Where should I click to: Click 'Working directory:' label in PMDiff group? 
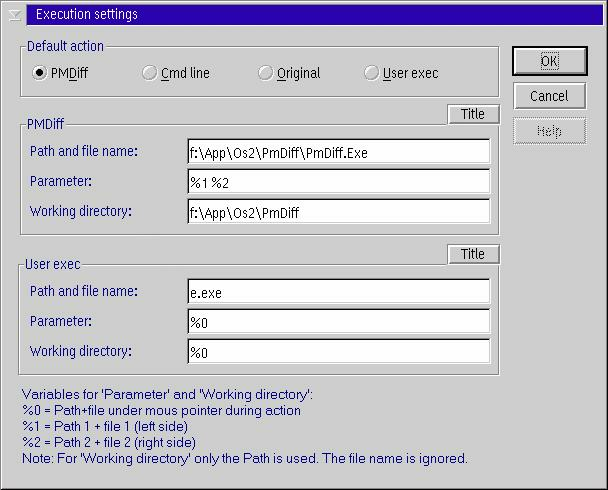[x=81, y=211]
